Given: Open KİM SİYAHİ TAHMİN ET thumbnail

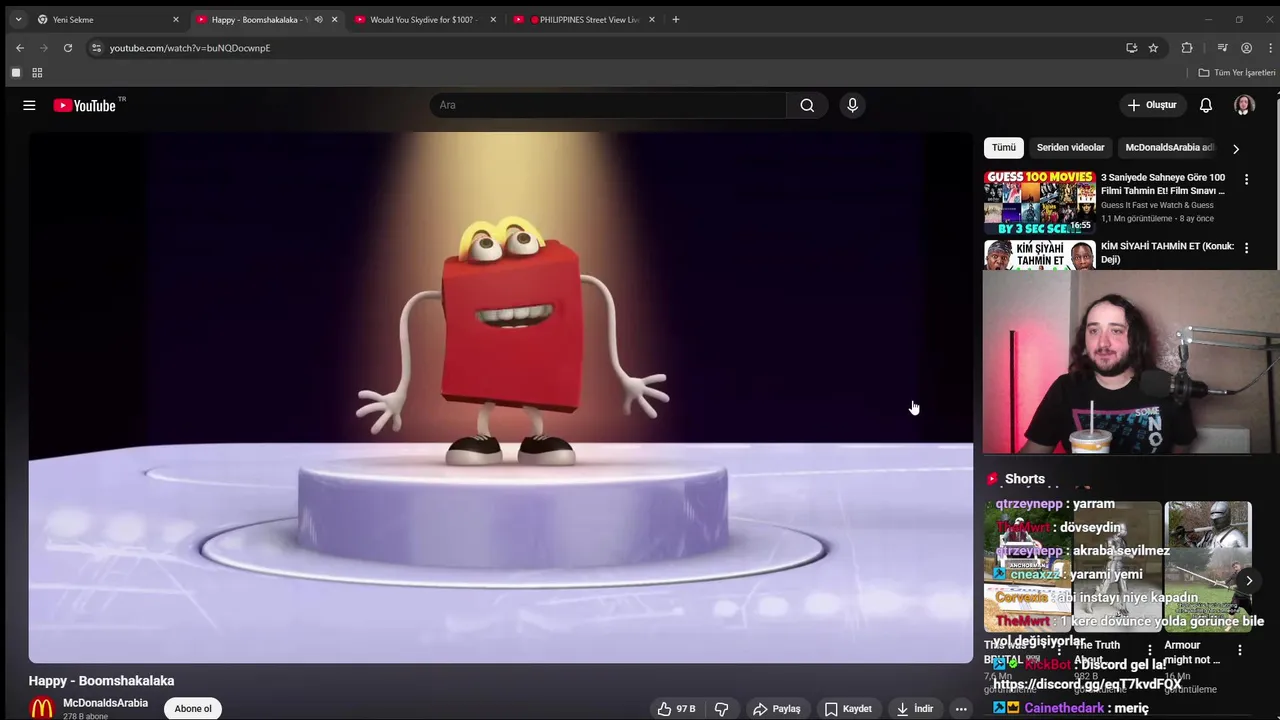Looking at the screenshot, I should 1040,255.
